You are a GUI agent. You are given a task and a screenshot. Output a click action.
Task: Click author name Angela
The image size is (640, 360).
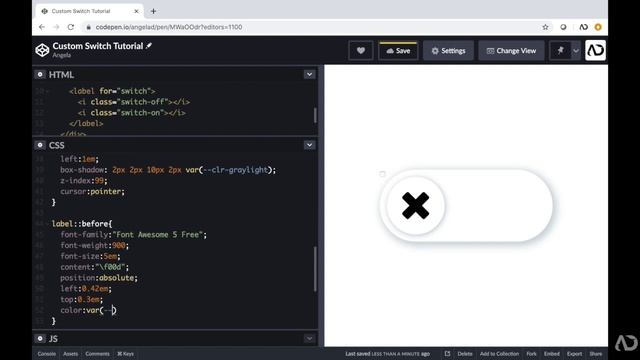62,55
